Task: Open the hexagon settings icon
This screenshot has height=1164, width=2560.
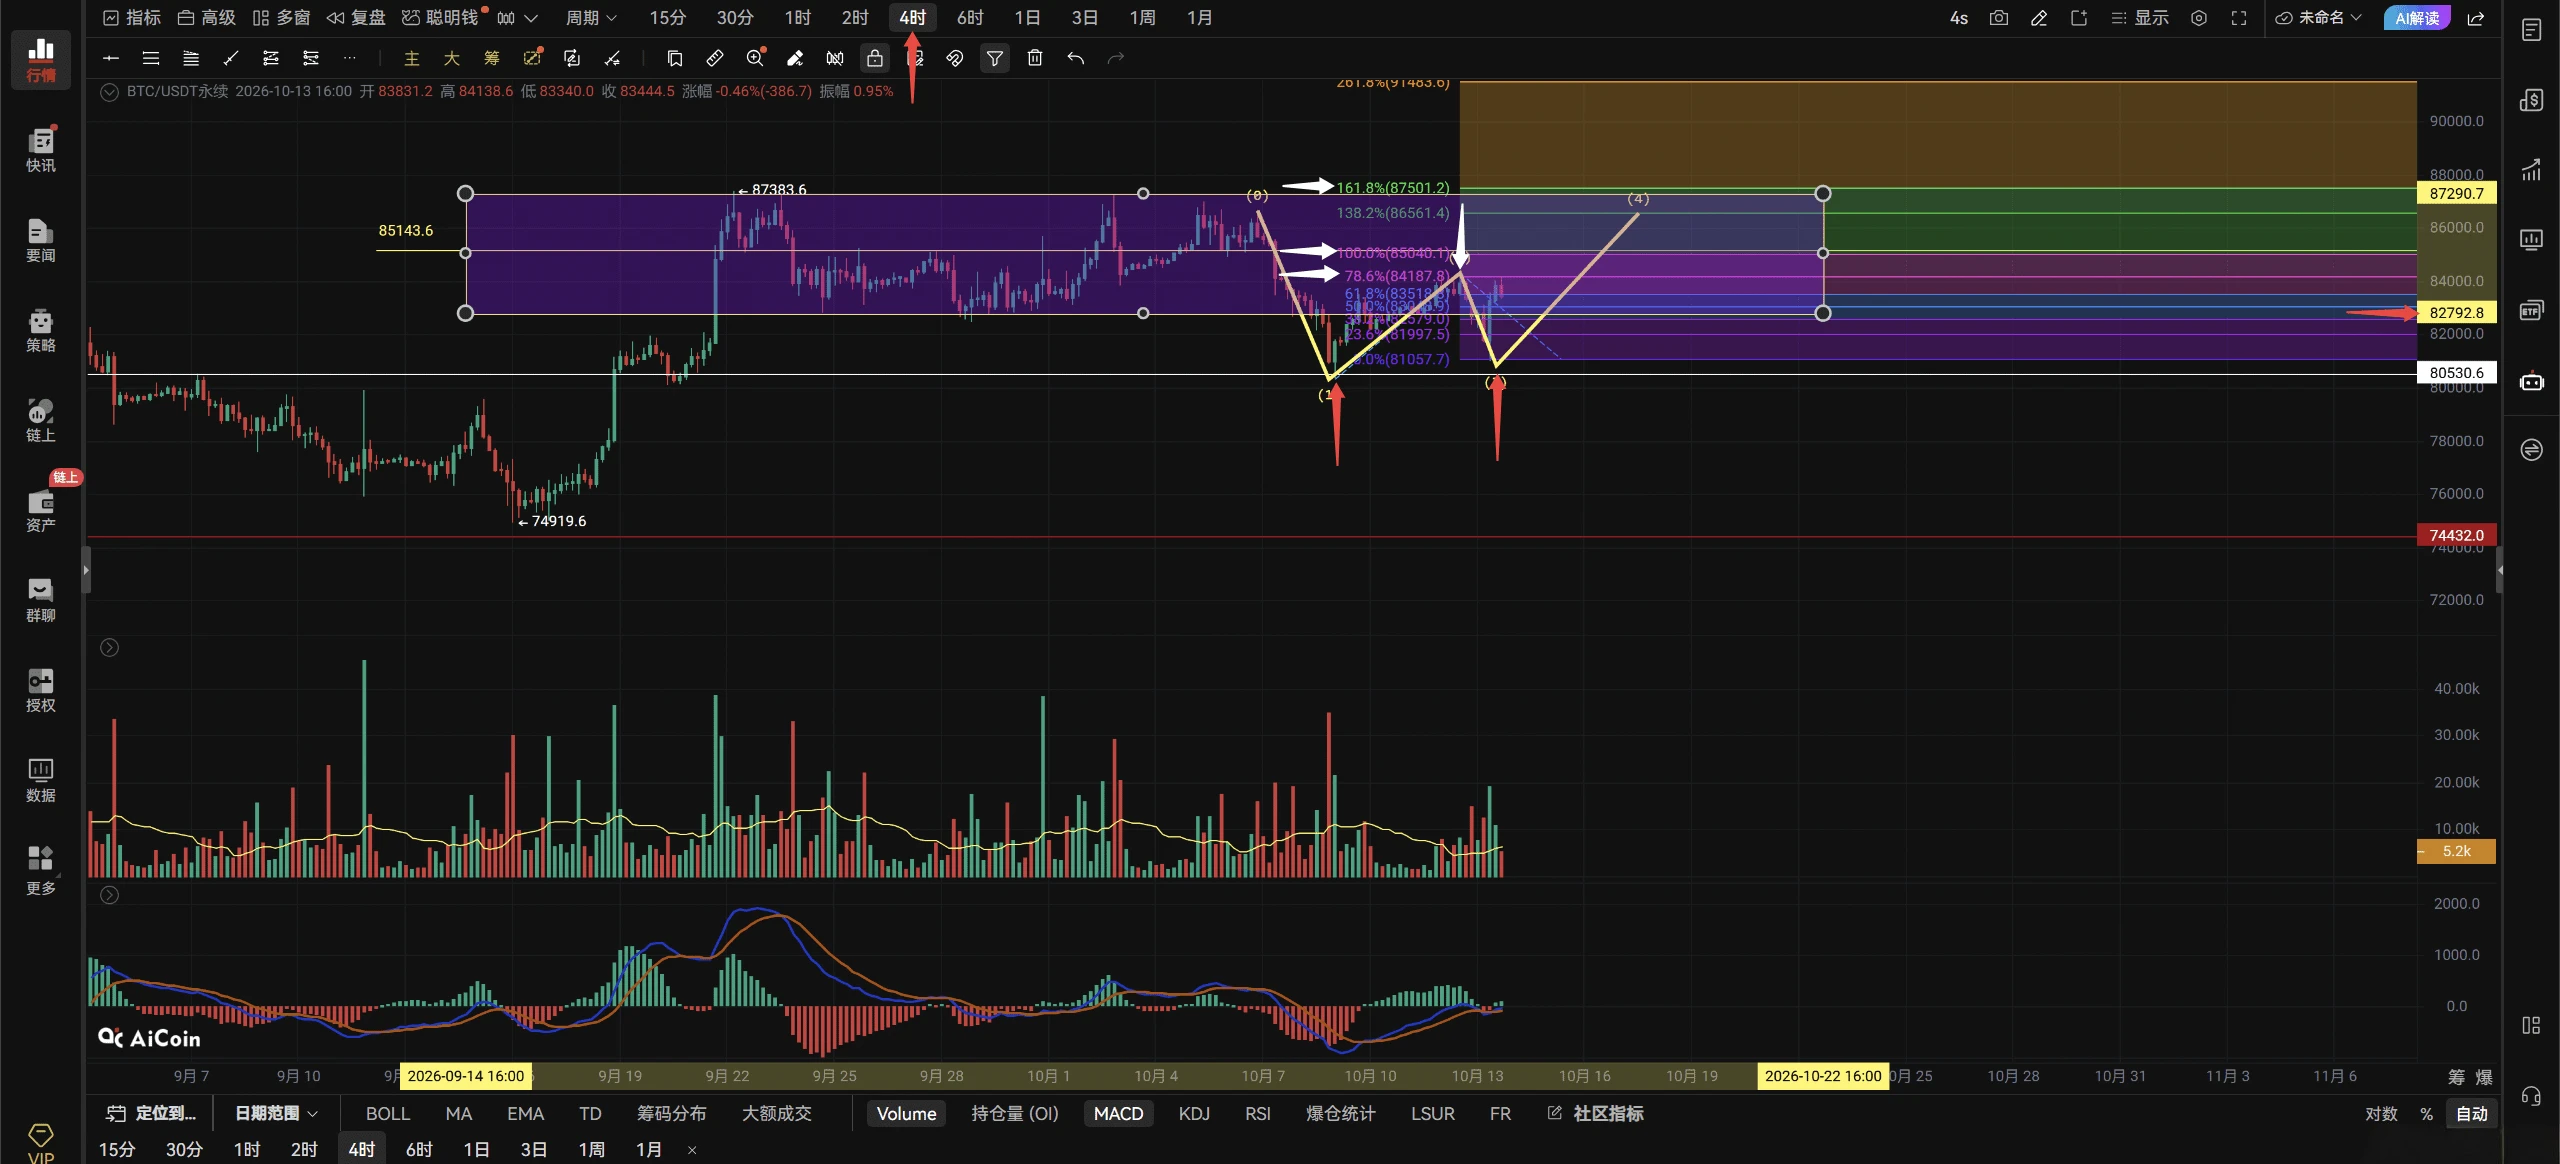Action: 2199,18
